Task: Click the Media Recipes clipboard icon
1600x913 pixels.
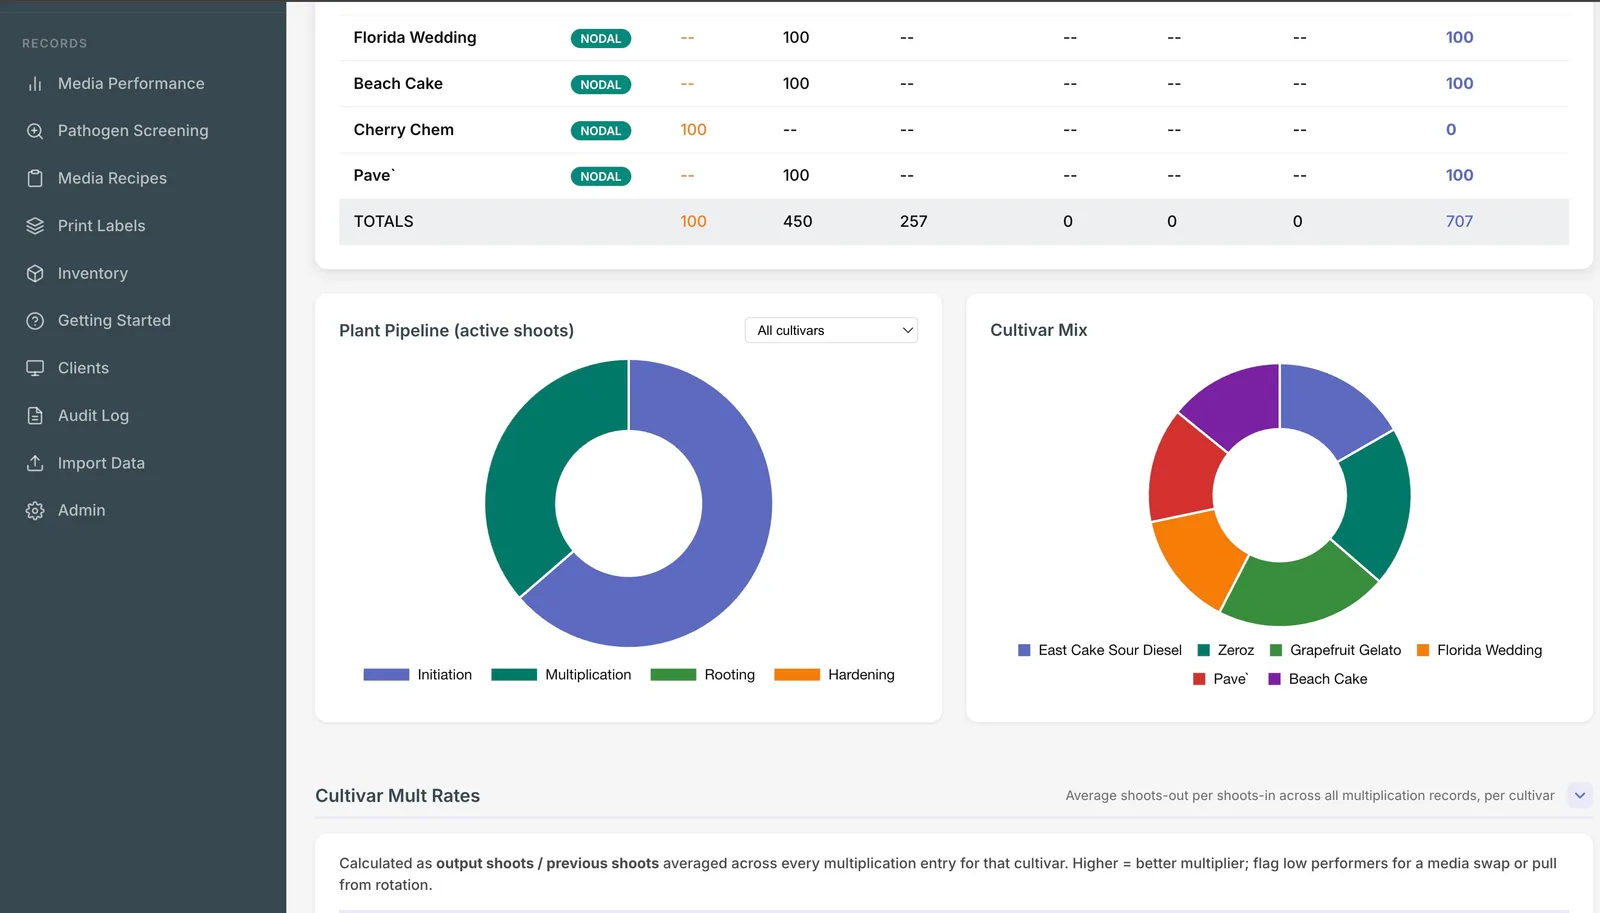Action: click(35, 178)
